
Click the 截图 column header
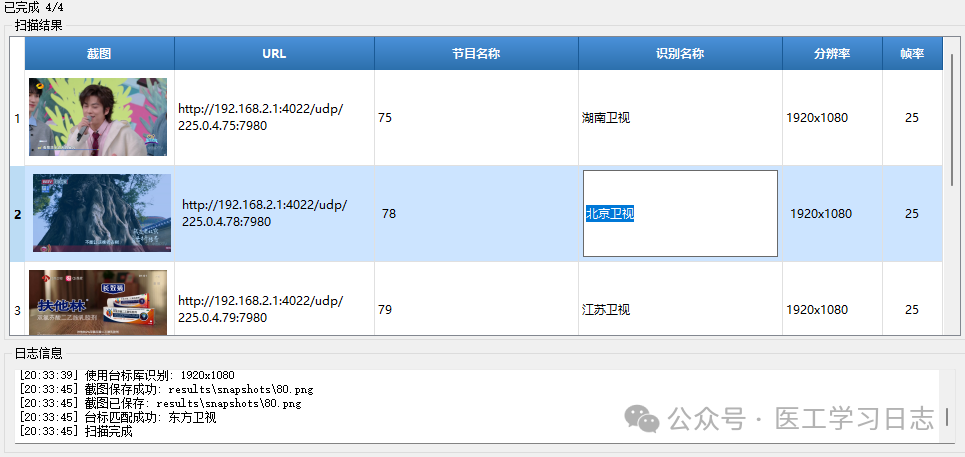tap(99, 54)
